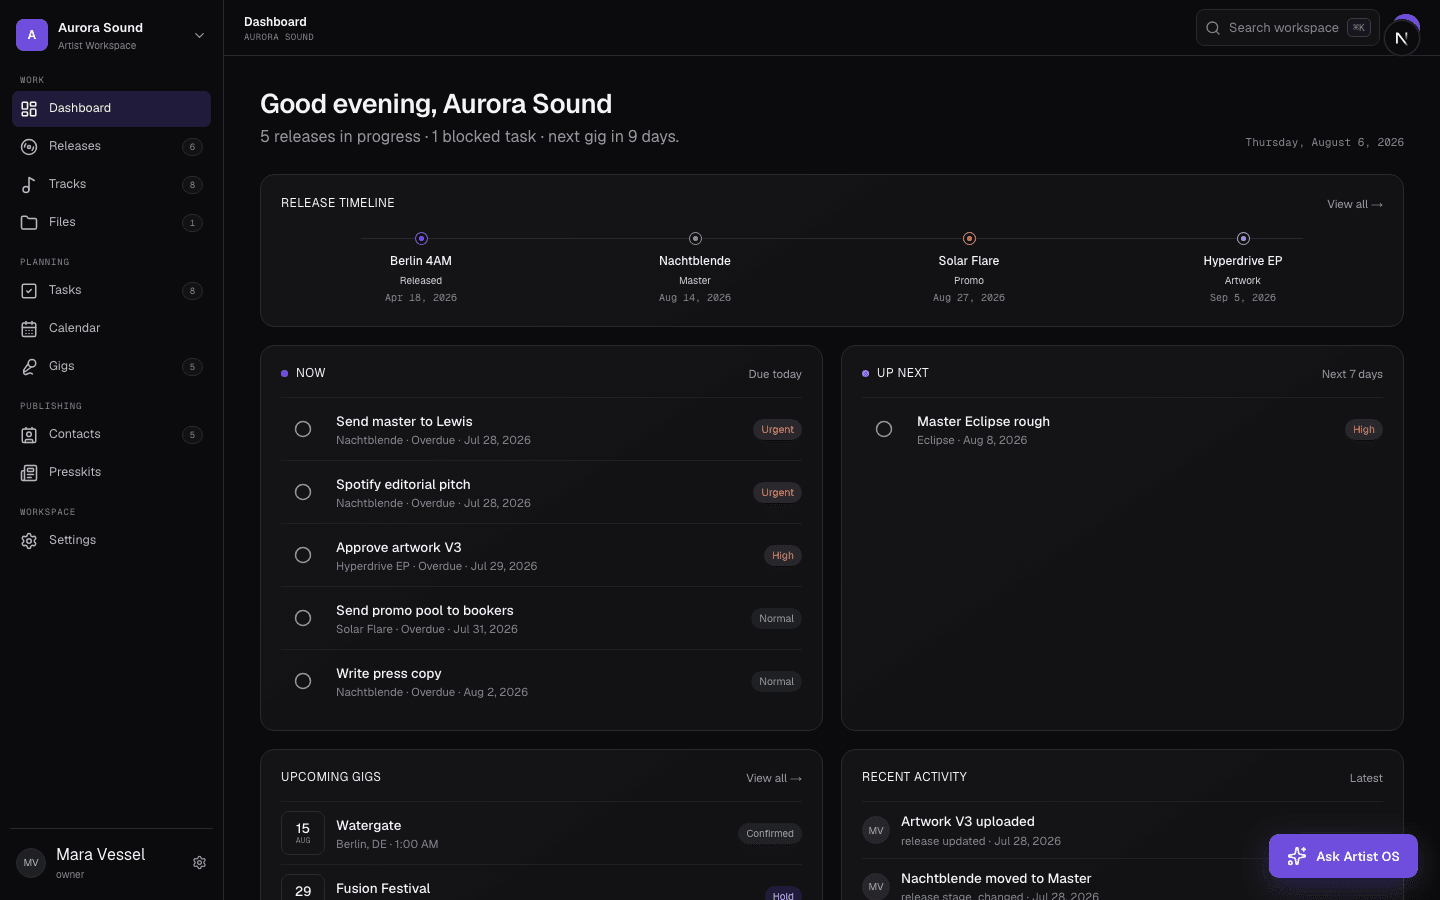Click the Settings gear icon in sidebar

[x=29, y=541]
